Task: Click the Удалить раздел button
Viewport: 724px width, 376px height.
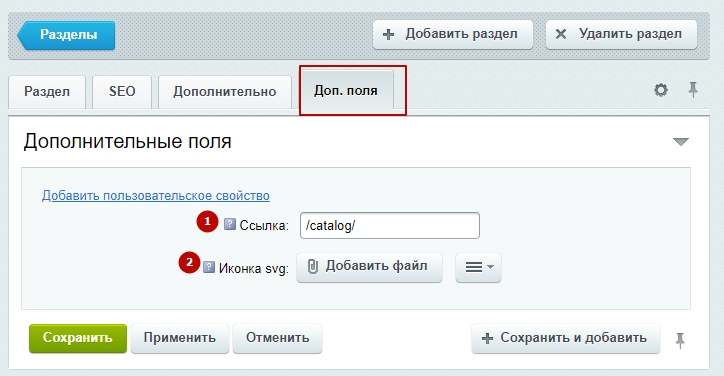Action: tap(621, 34)
